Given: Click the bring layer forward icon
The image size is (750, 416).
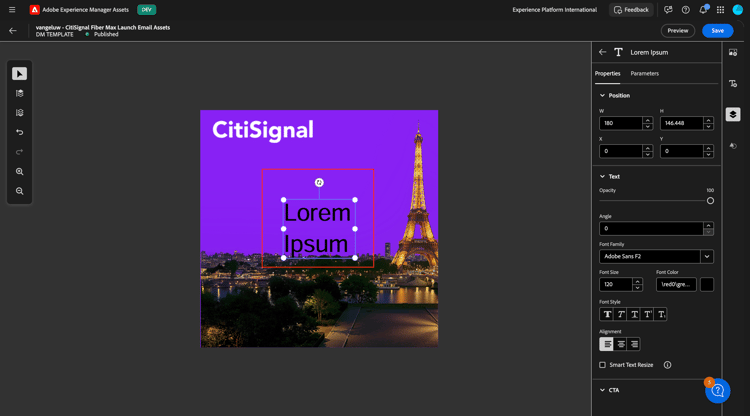Looking at the screenshot, I should coord(20,93).
